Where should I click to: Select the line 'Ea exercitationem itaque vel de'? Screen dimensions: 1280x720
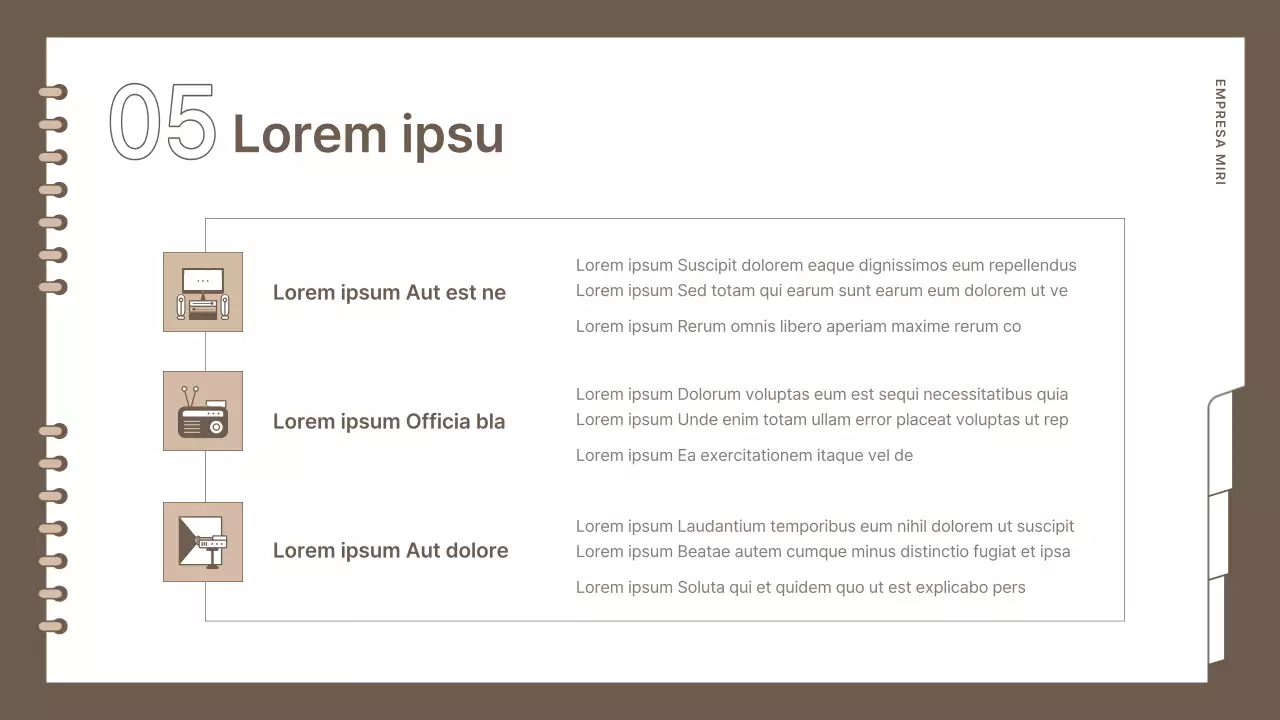(744, 456)
